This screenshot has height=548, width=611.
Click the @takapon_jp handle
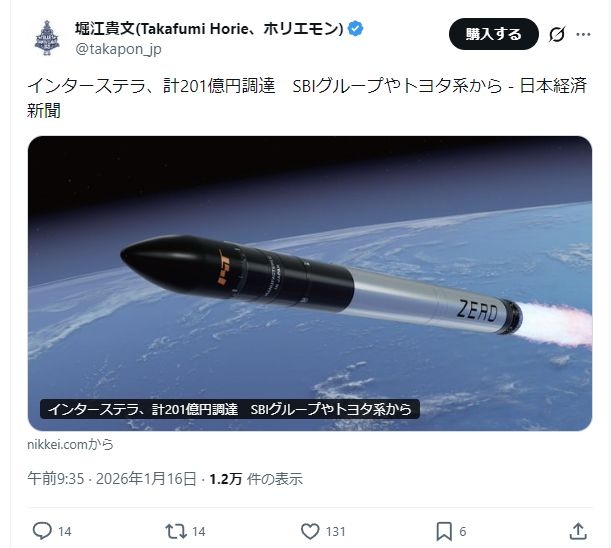click(x=118, y=49)
